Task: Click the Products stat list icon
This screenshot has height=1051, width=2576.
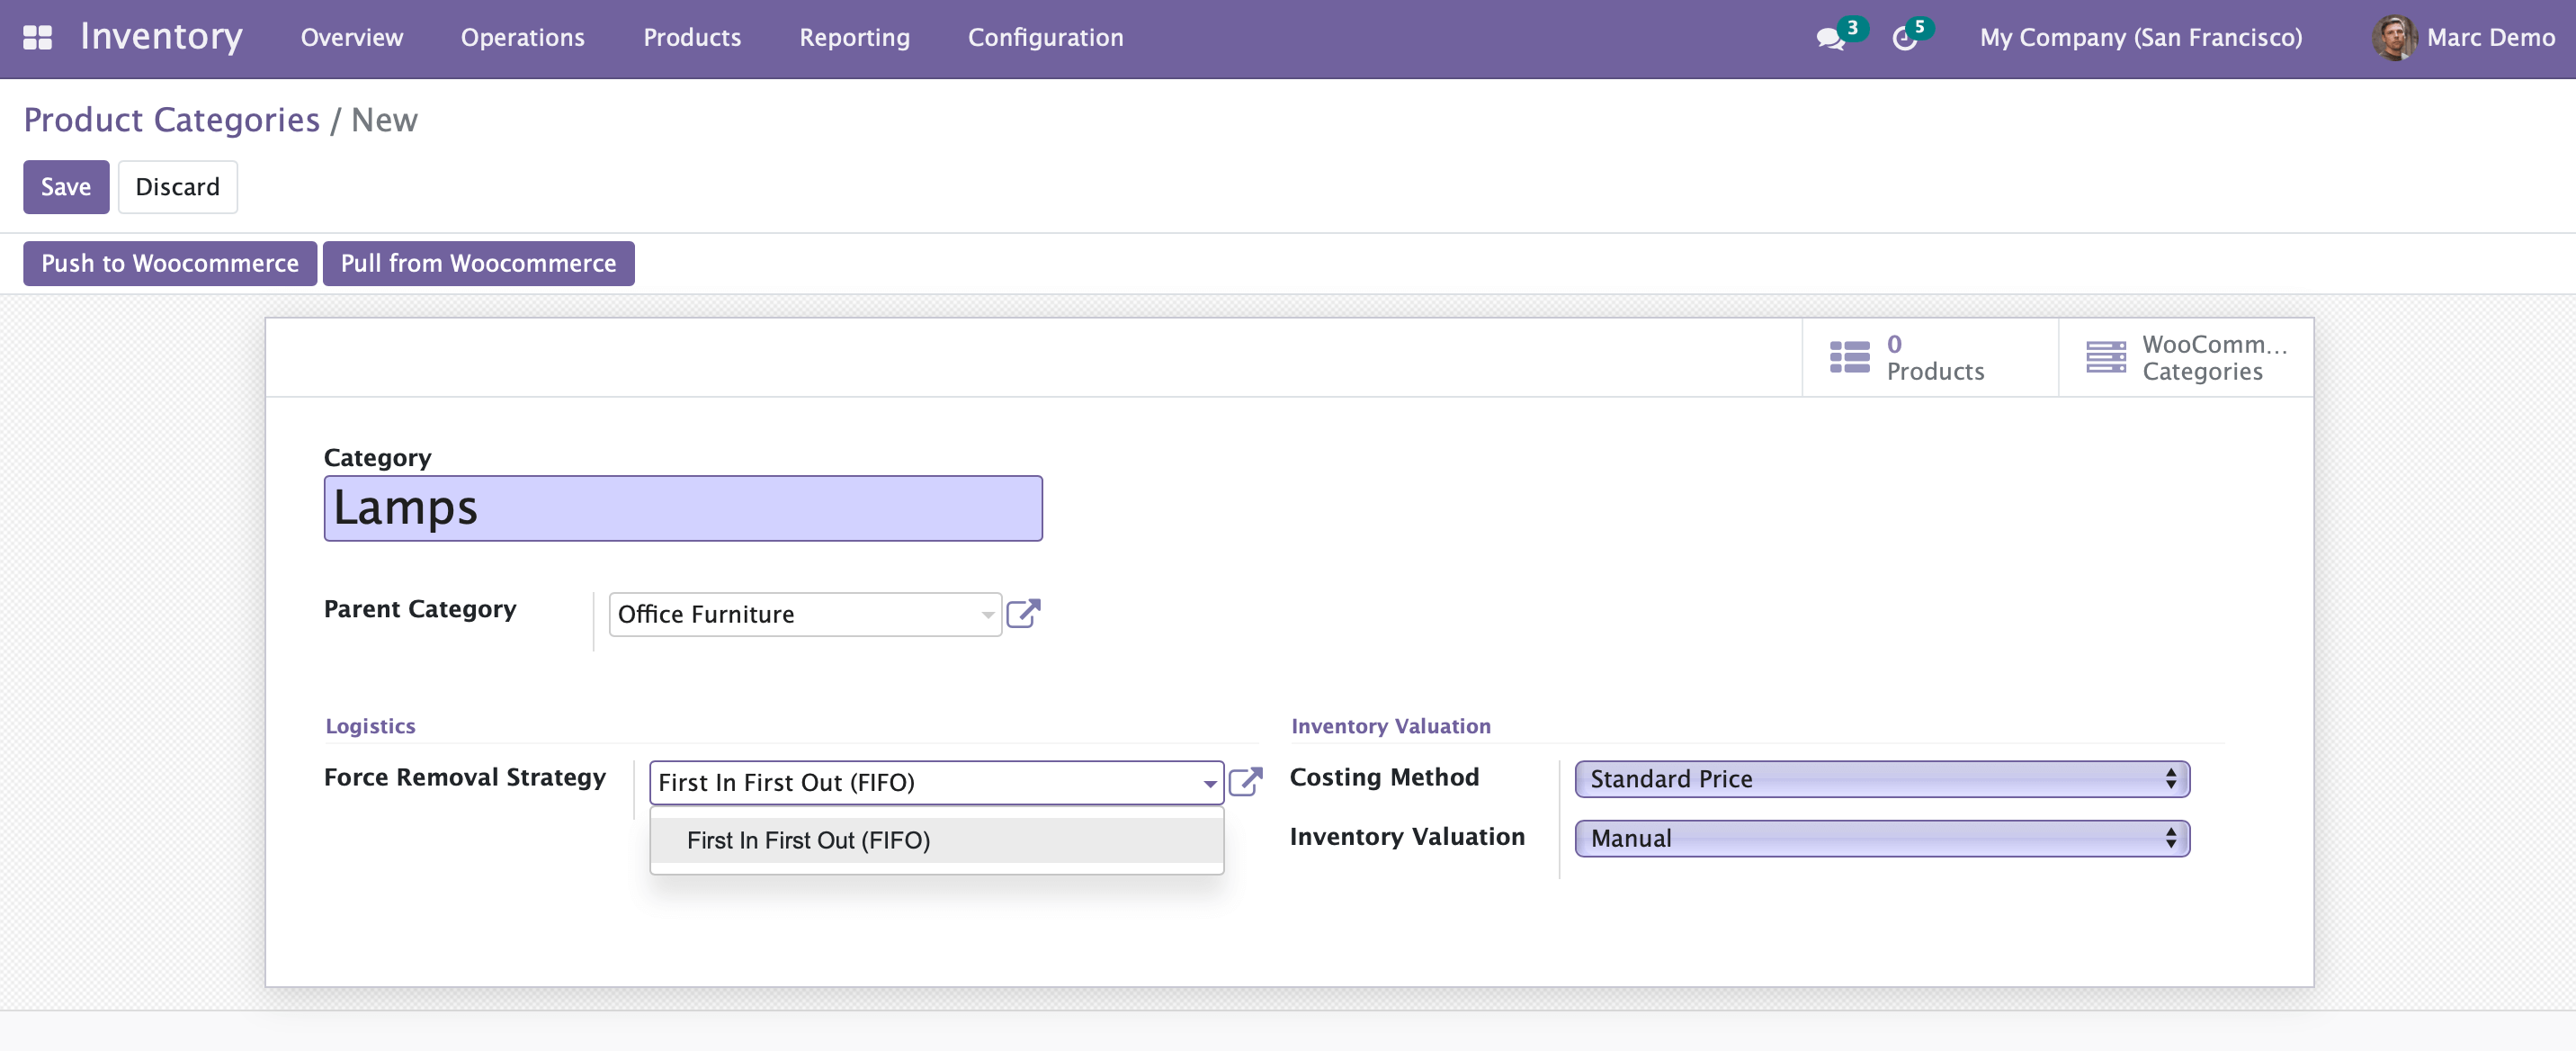Action: (x=1849, y=357)
